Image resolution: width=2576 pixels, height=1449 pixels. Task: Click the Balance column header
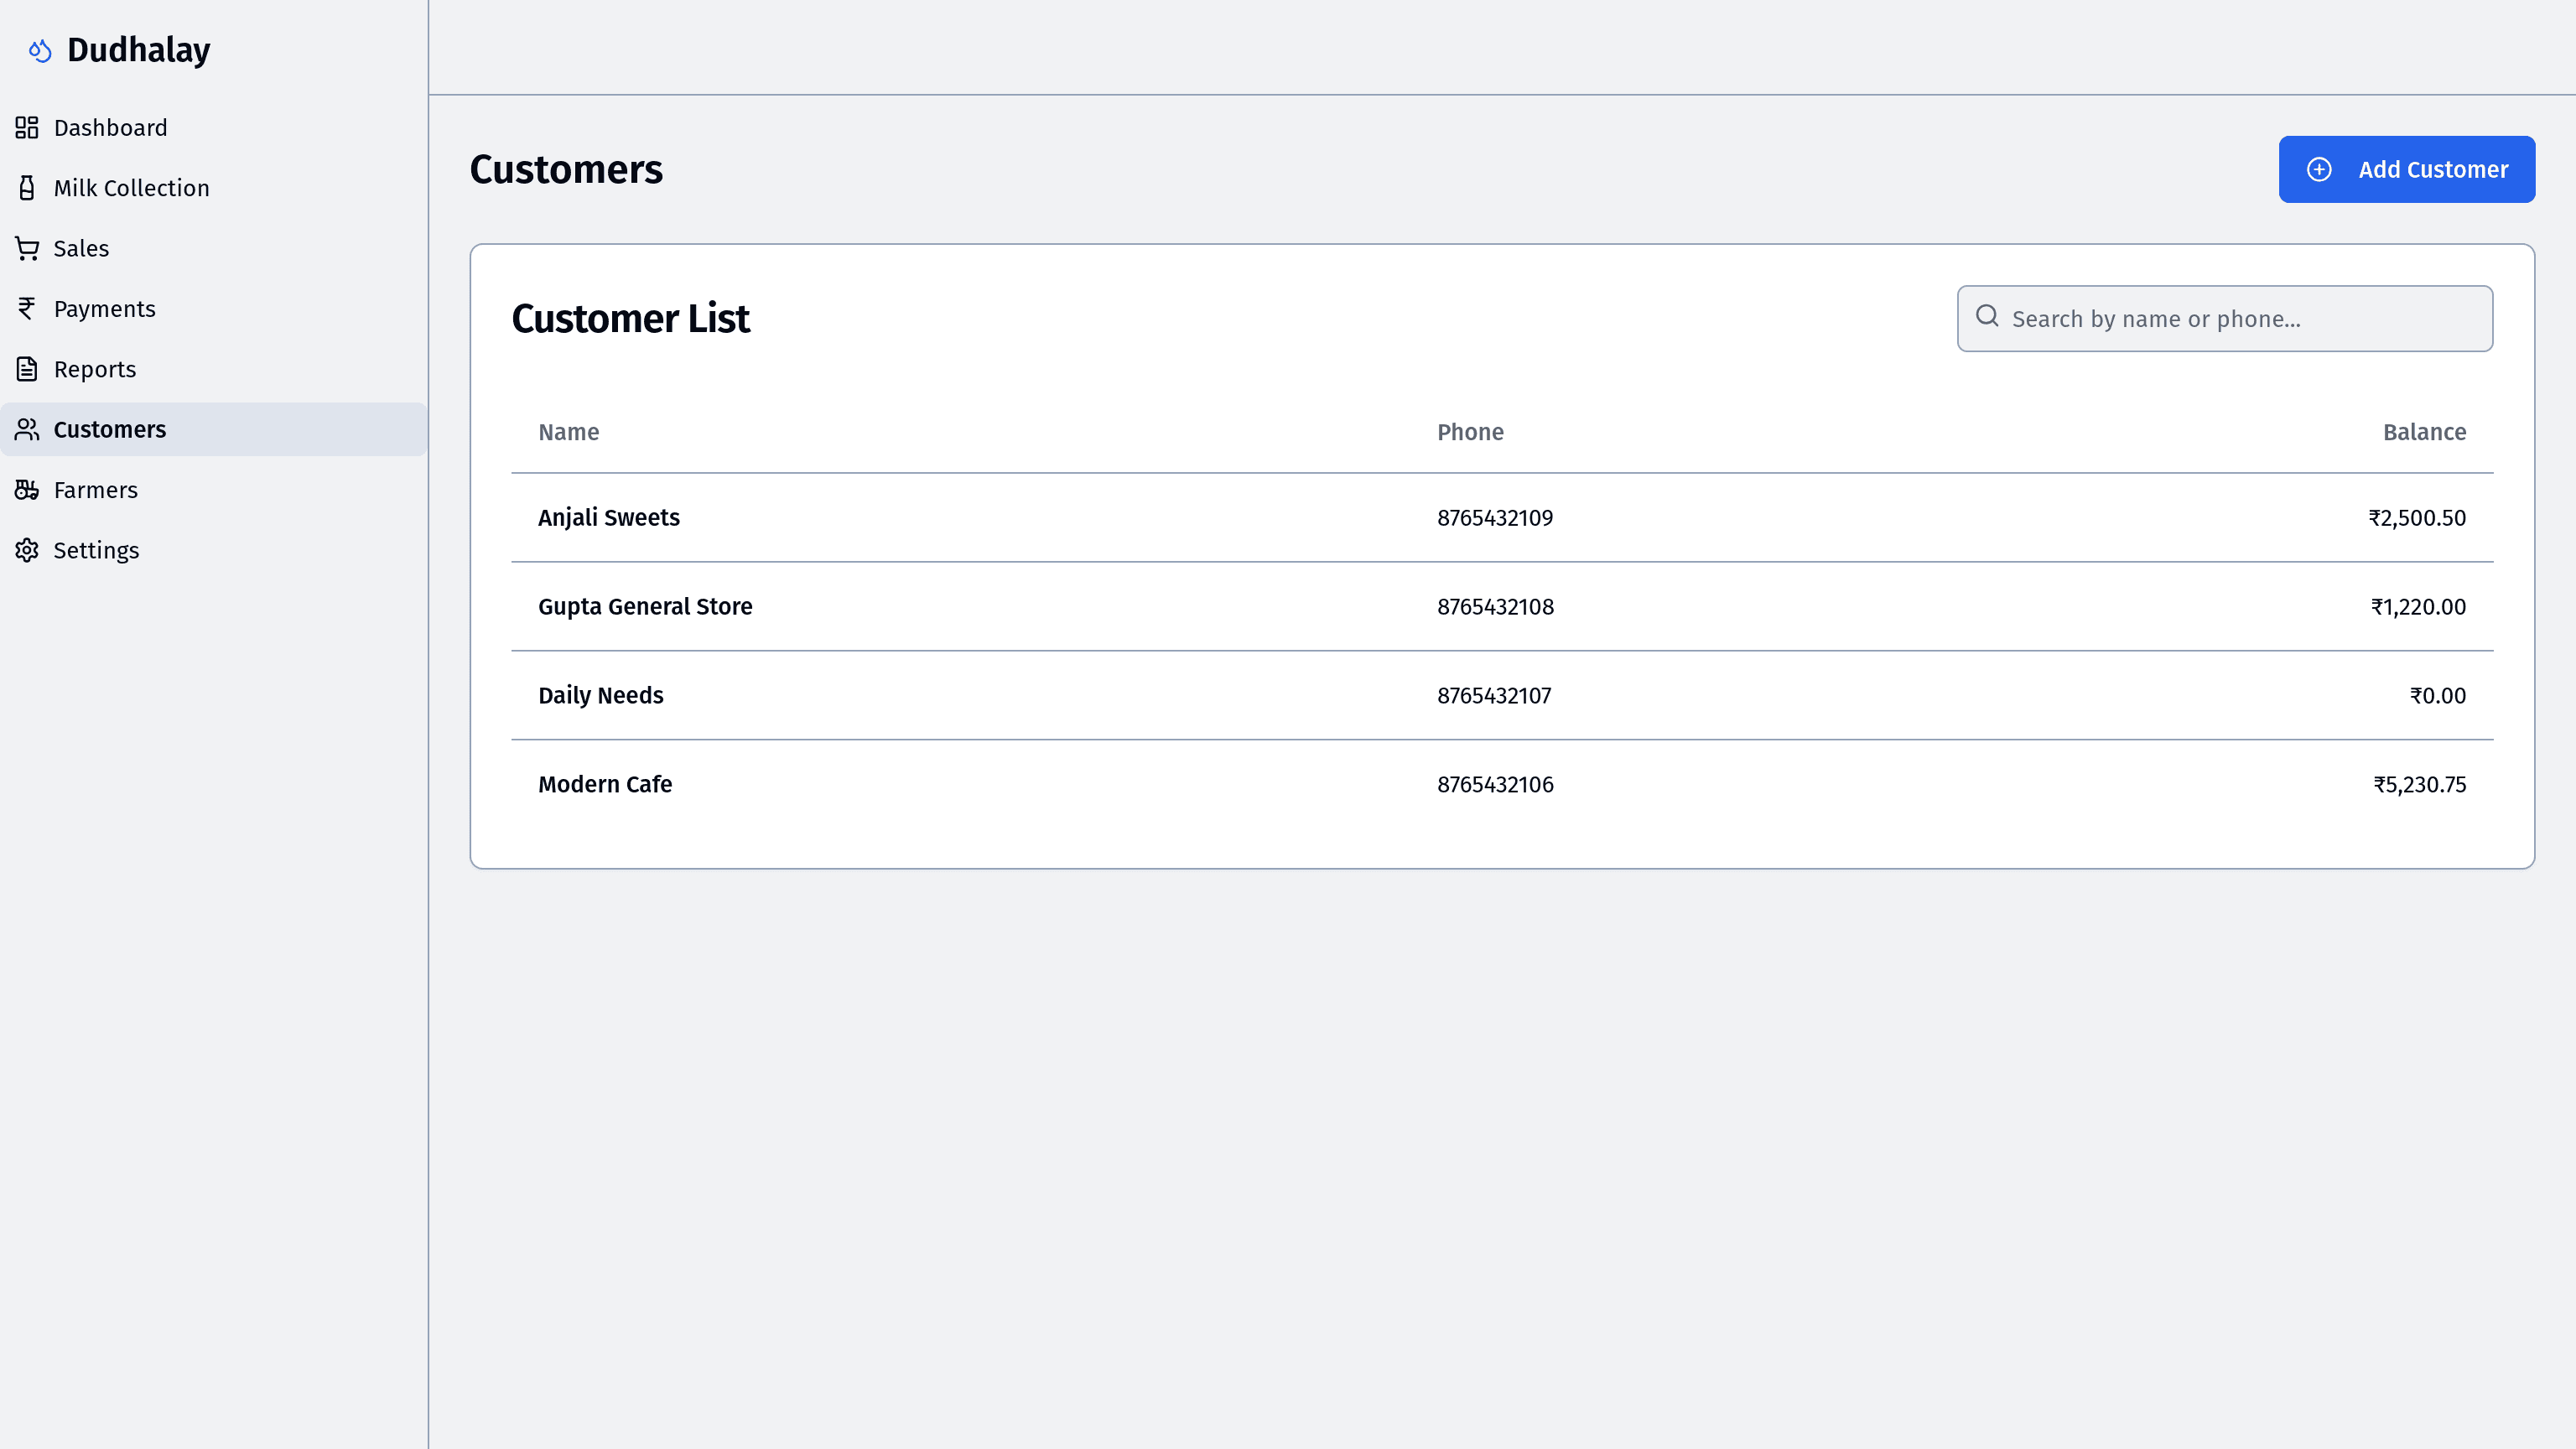(x=2425, y=431)
